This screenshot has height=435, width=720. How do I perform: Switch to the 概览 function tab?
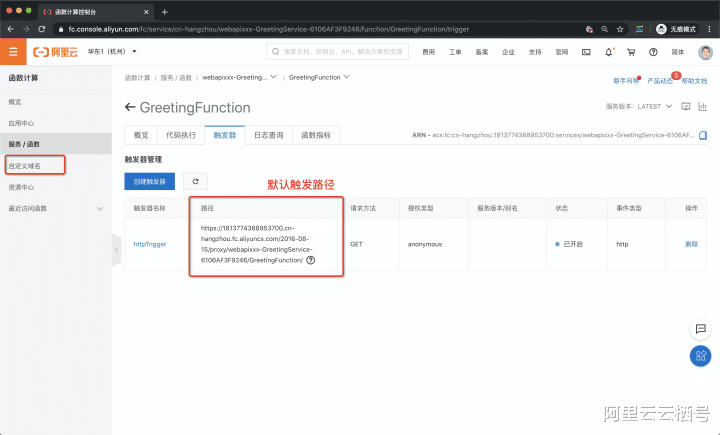click(x=141, y=135)
